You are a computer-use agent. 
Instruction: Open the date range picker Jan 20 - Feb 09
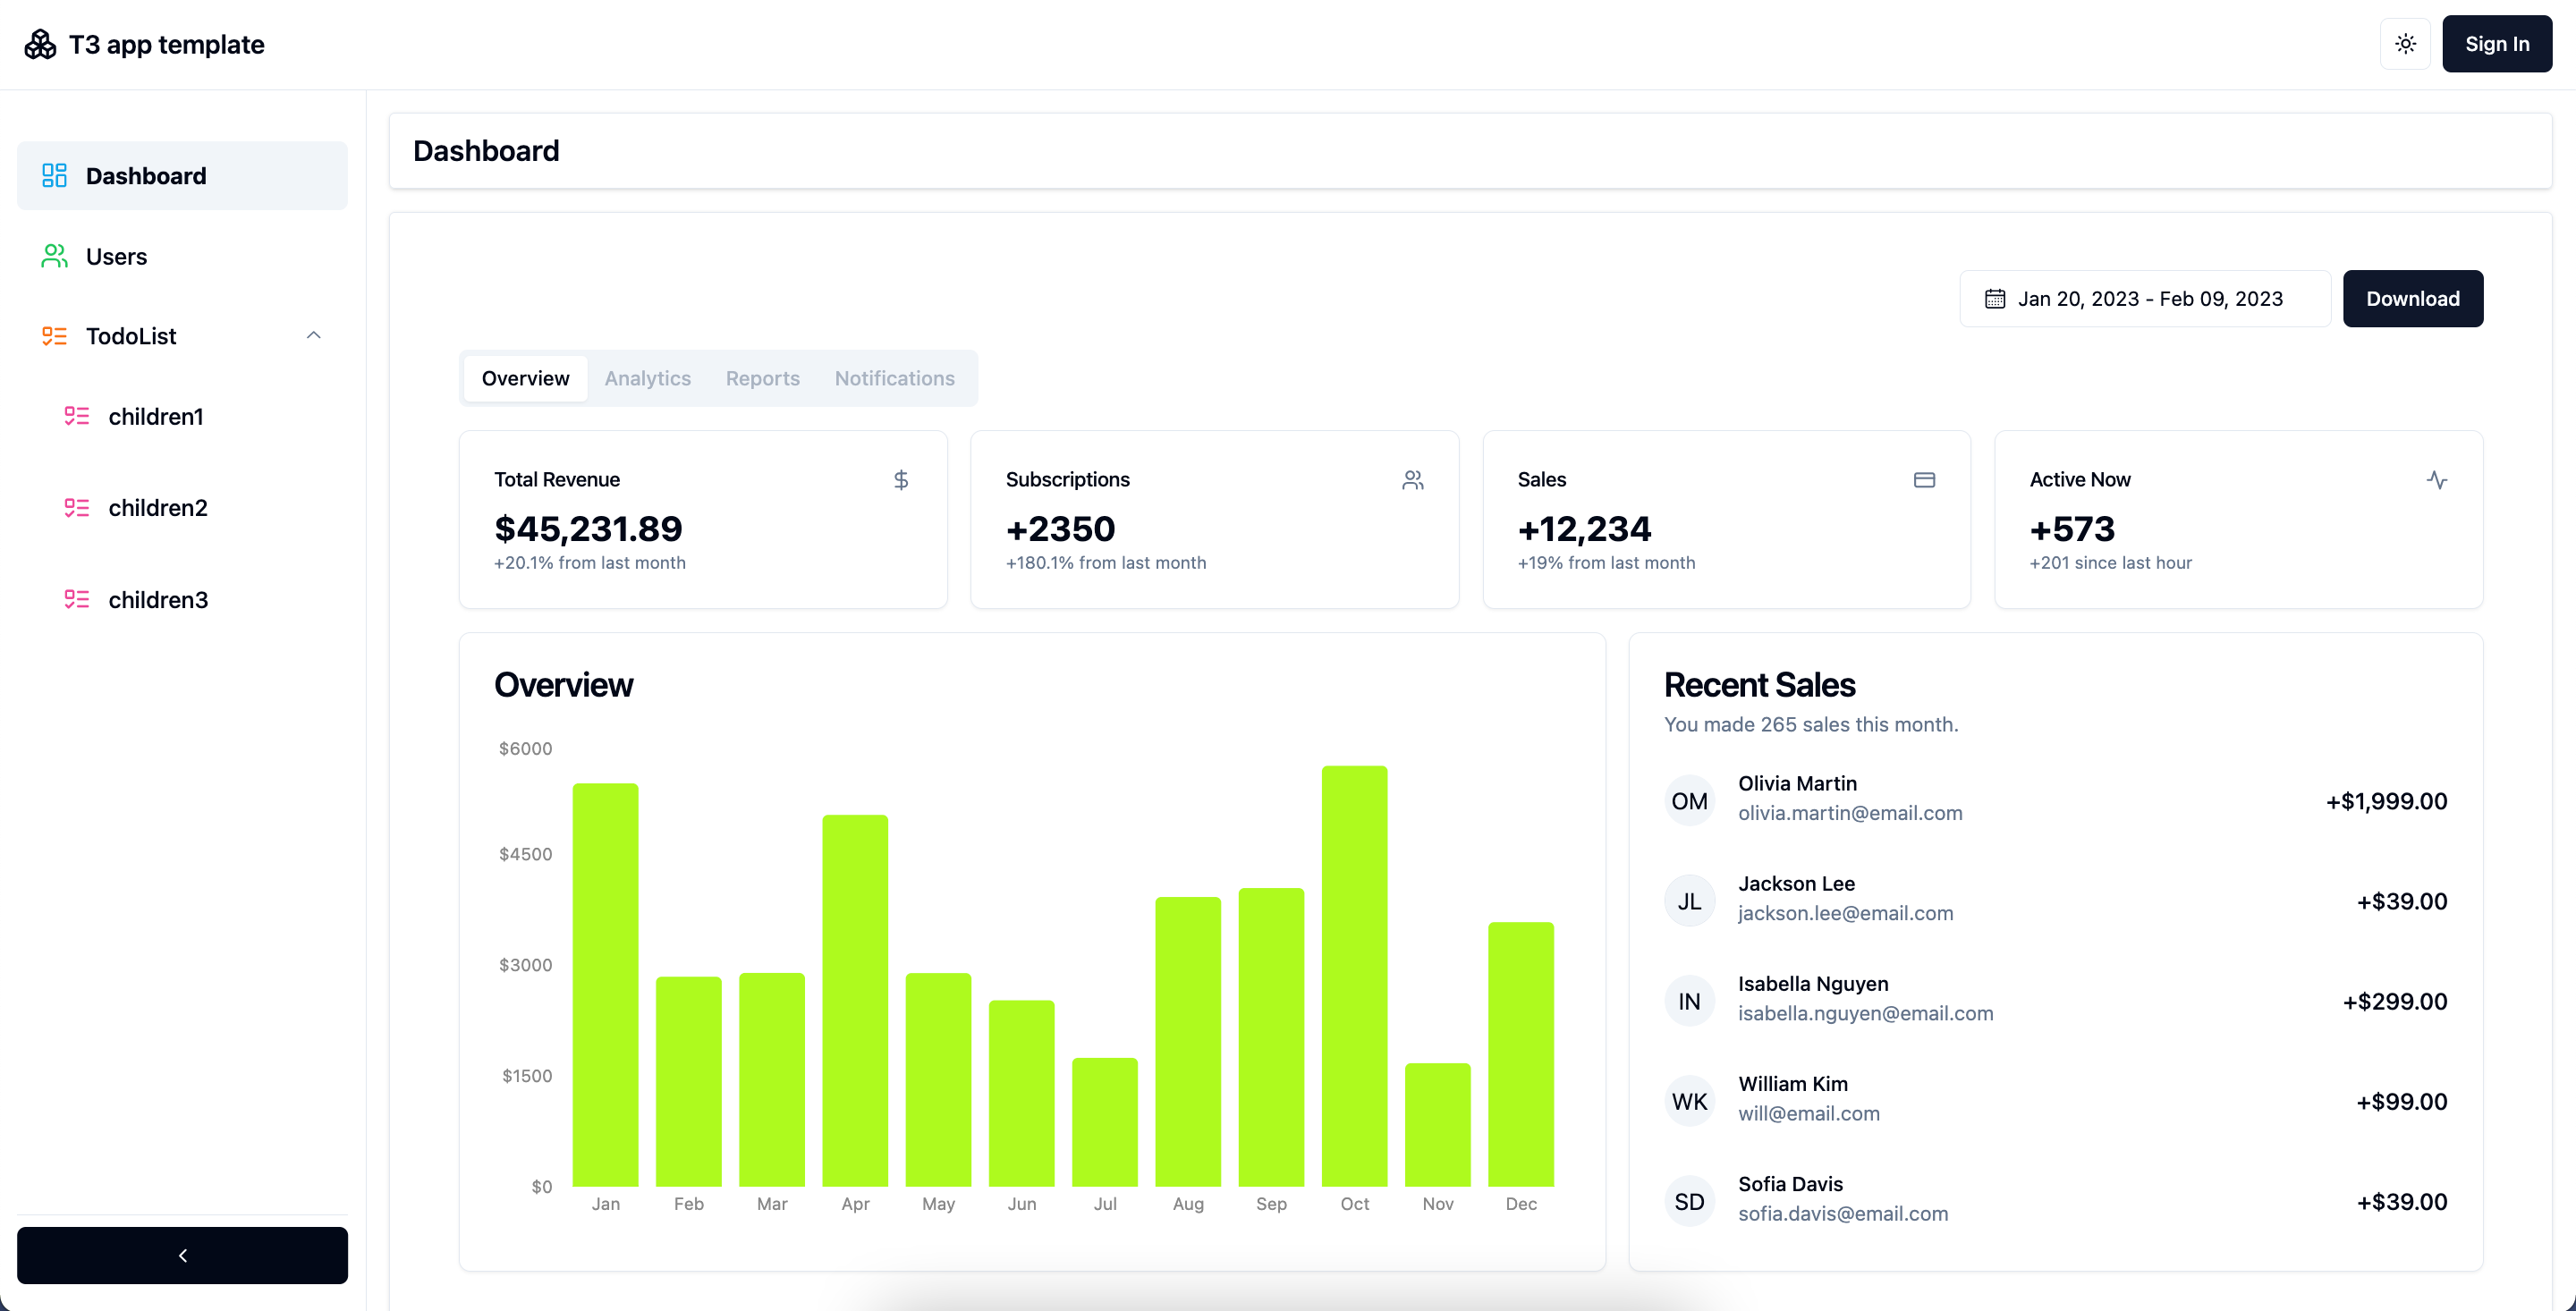[x=2144, y=299]
